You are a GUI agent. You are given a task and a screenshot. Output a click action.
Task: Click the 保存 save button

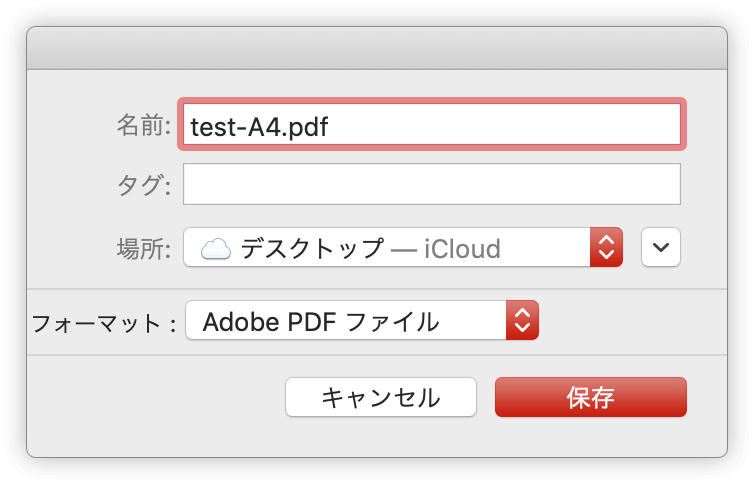tap(591, 397)
